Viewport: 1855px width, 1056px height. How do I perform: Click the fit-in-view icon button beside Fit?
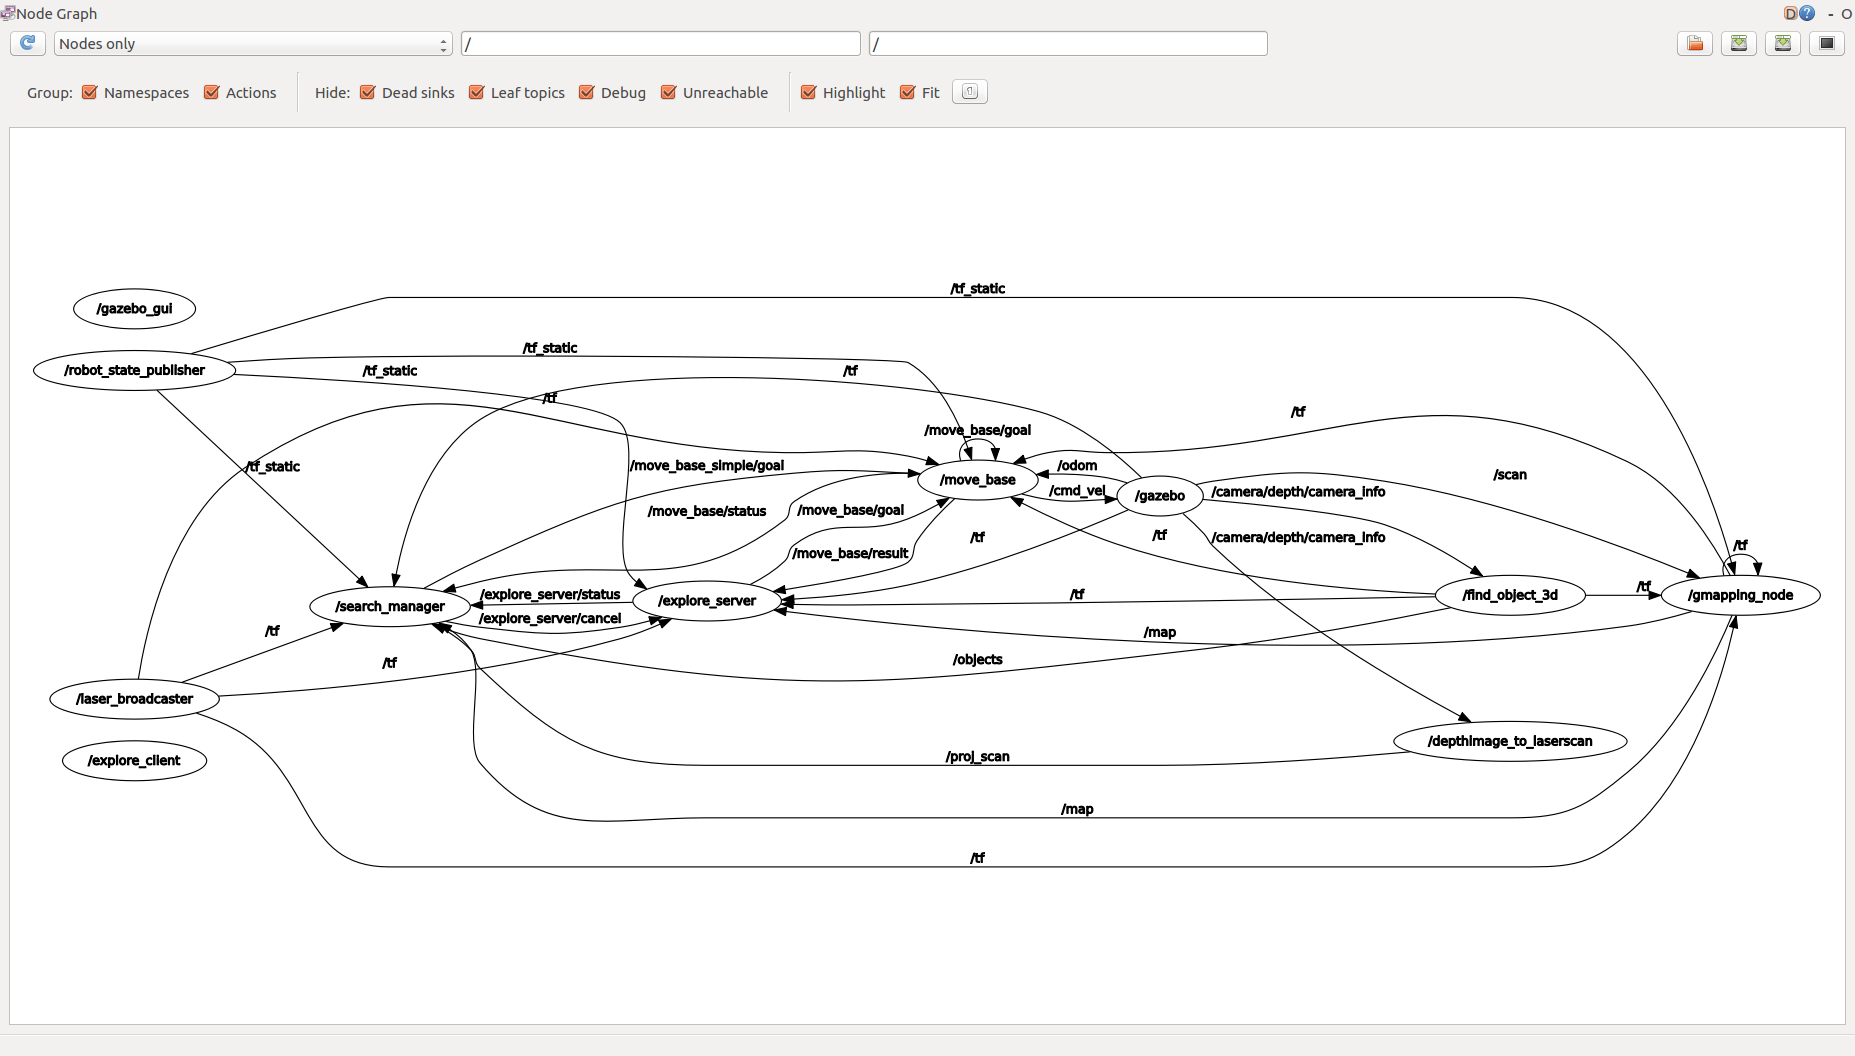970,92
